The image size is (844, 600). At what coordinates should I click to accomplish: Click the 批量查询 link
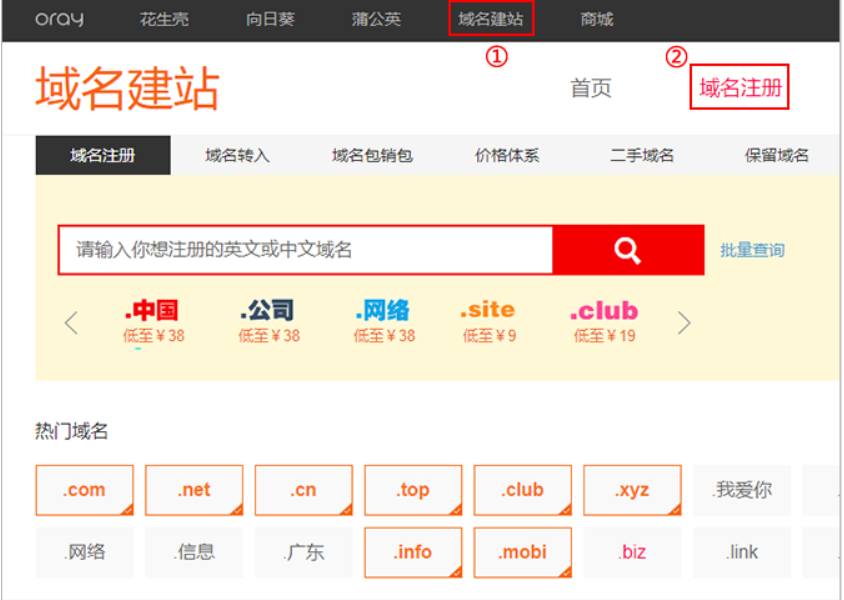click(752, 250)
